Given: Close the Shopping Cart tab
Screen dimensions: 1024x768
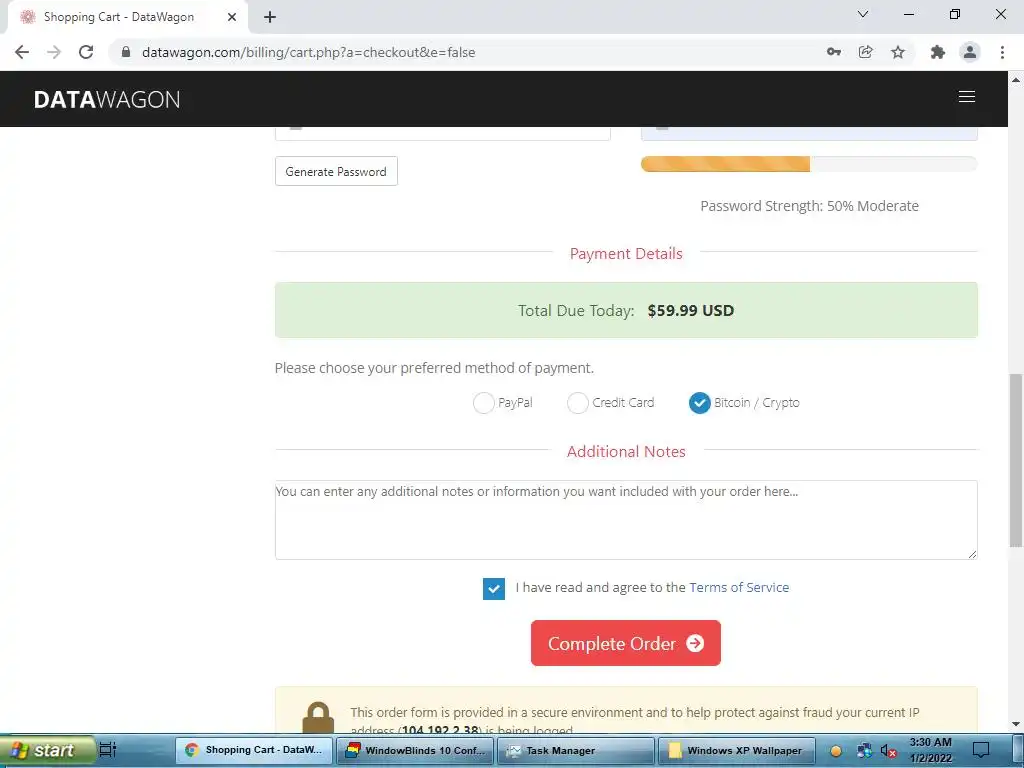Looking at the screenshot, I should coord(232,17).
